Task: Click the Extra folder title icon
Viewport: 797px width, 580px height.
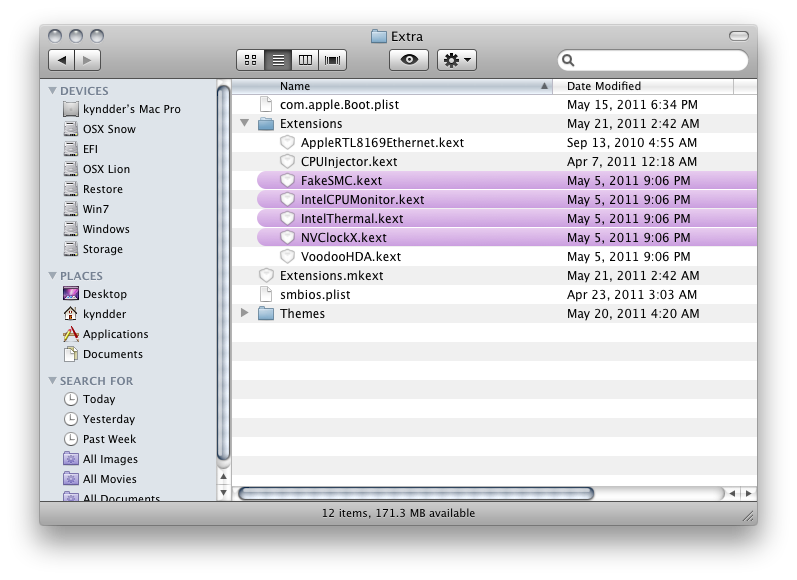Action: click(x=379, y=36)
